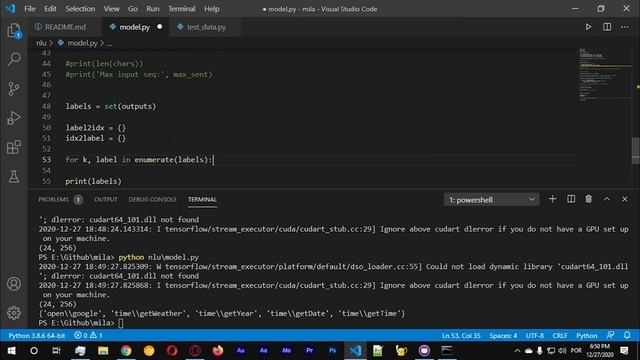Change the Python language mode
This screenshot has width=640, height=360.
pos(587,336)
